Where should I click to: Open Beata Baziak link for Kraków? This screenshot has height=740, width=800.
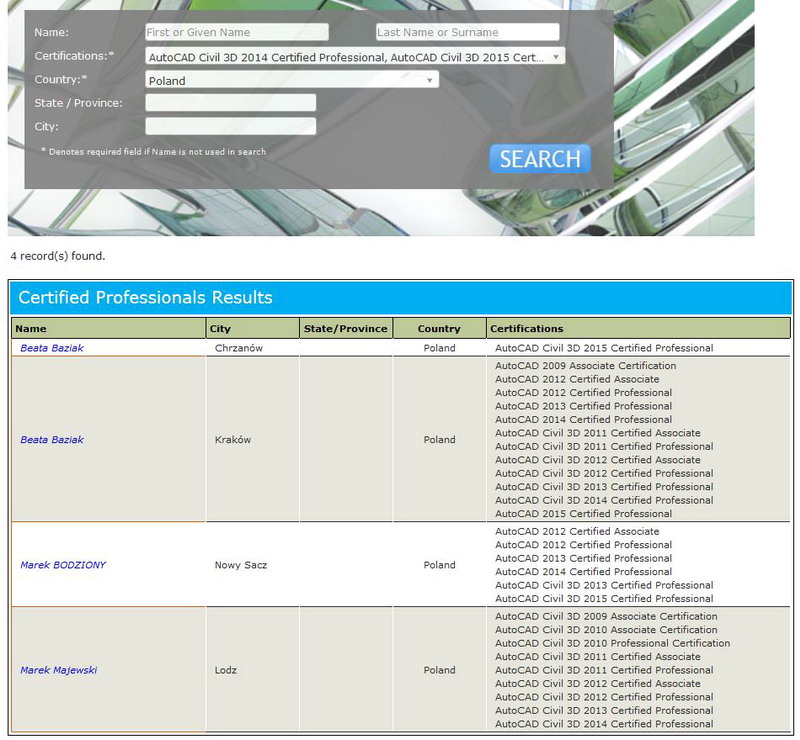[52, 439]
